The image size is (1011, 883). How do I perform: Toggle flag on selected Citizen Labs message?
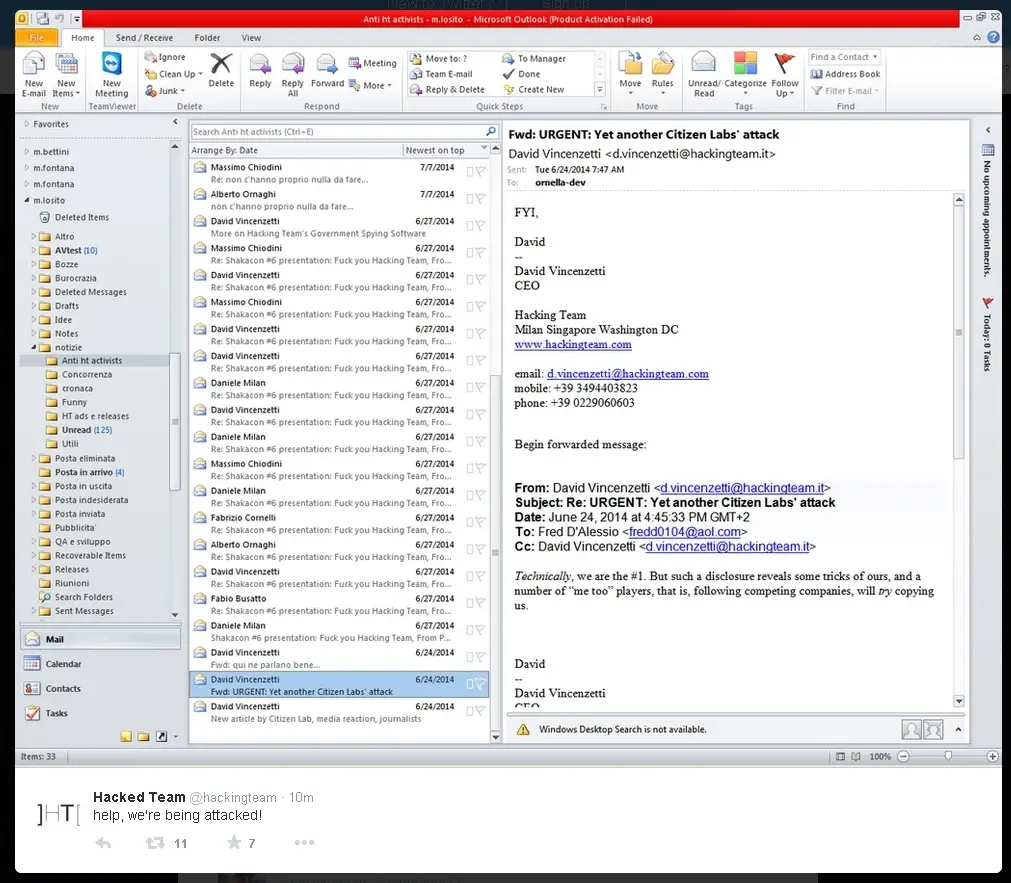coord(480,684)
